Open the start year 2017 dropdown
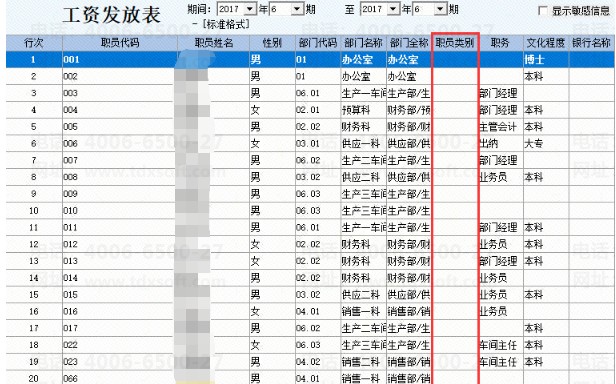 [250, 9]
